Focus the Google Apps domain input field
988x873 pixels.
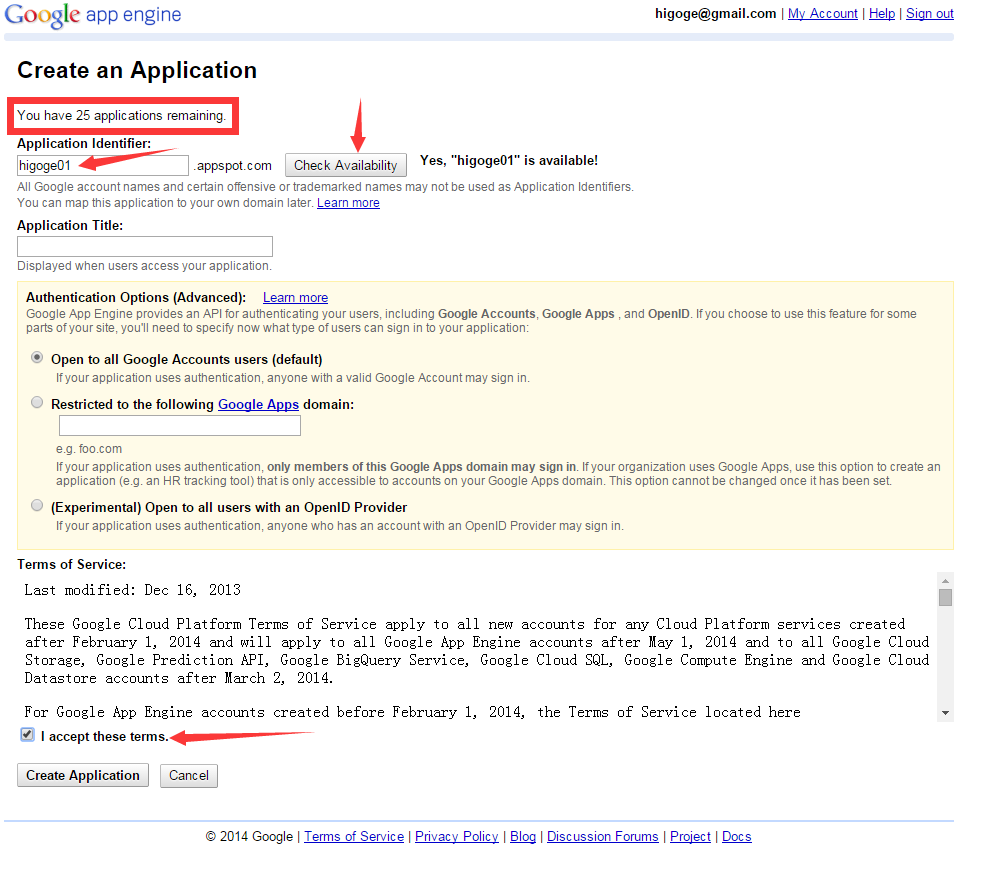(180, 425)
